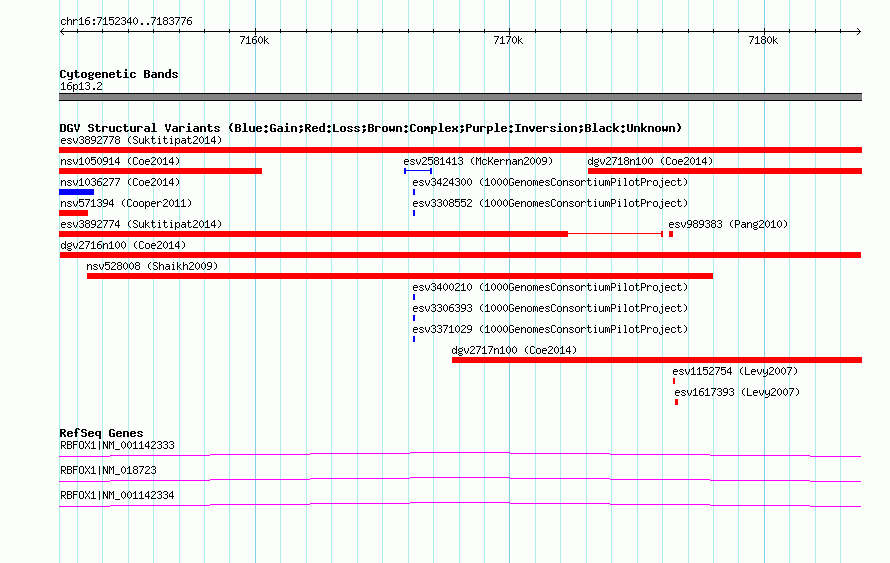Image resolution: width=890 pixels, height=563 pixels.
Task: Click the esv3892778 (Suktitipat2014) variant label
Action: pos(141,140)
